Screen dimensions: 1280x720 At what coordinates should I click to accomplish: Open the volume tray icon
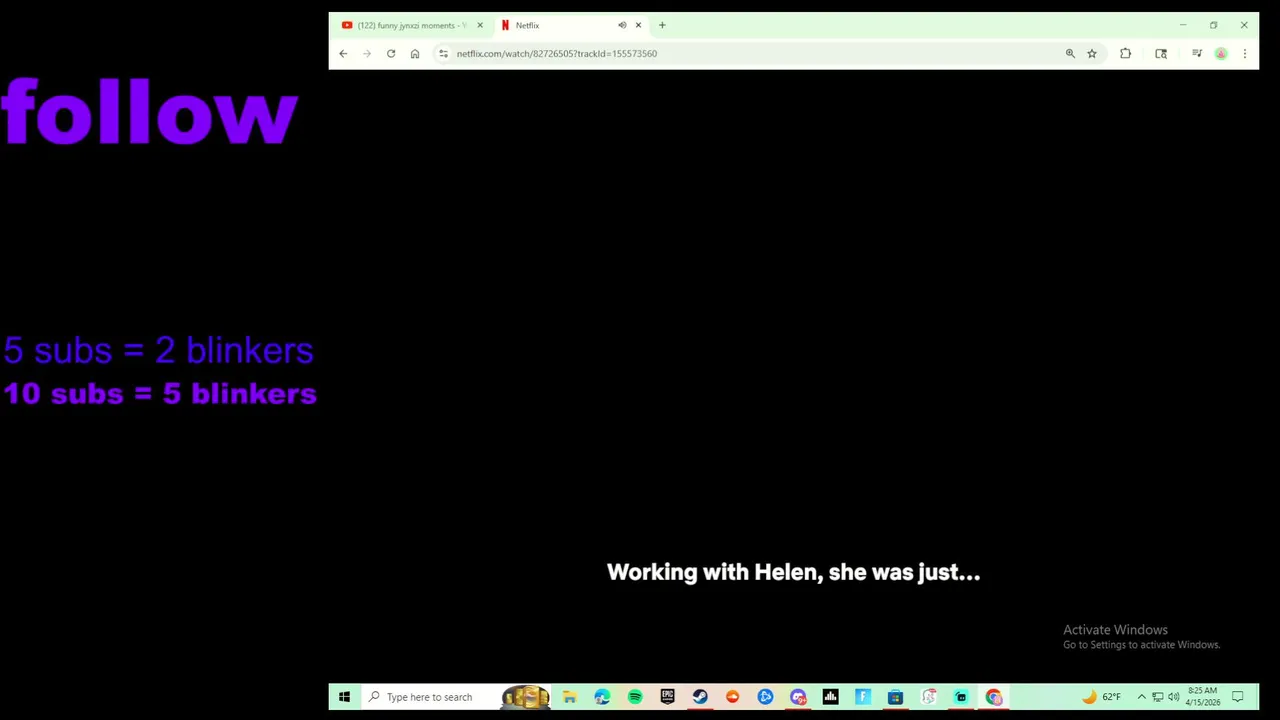tap(1174, 697)
